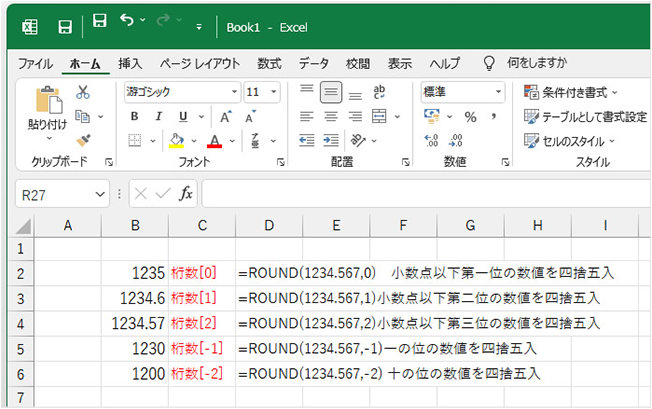Open the Undo history dropdown
This screenshot has height=409, width=652.
143,20
